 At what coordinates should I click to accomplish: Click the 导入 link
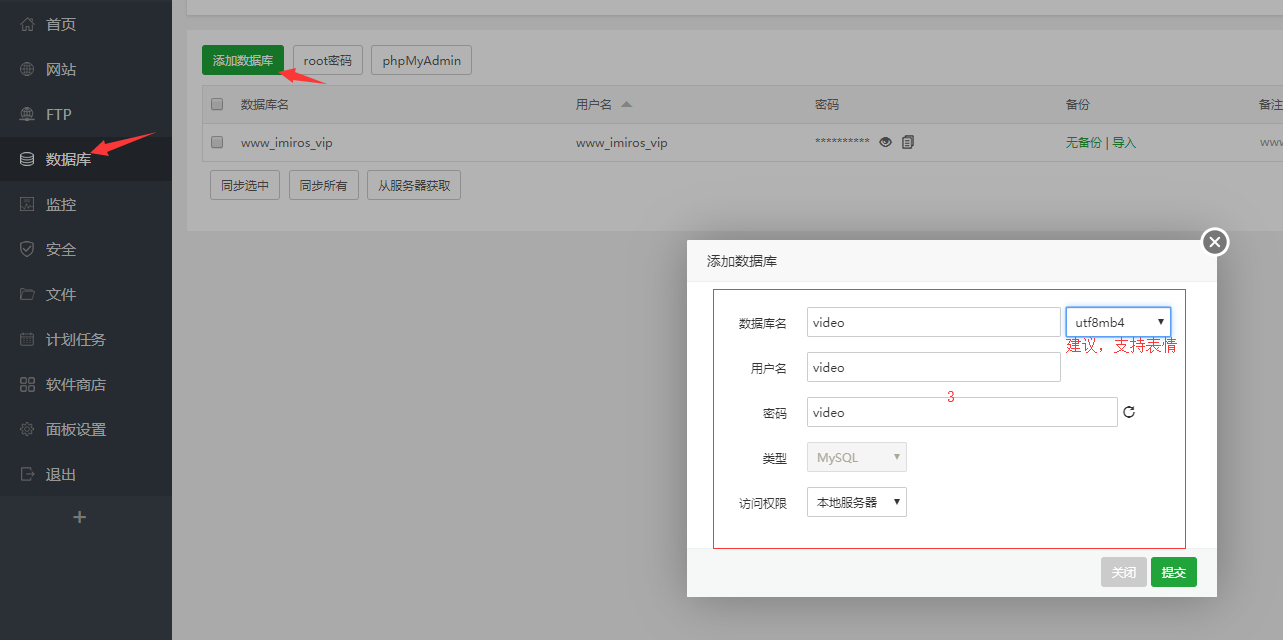(1124, 142)
